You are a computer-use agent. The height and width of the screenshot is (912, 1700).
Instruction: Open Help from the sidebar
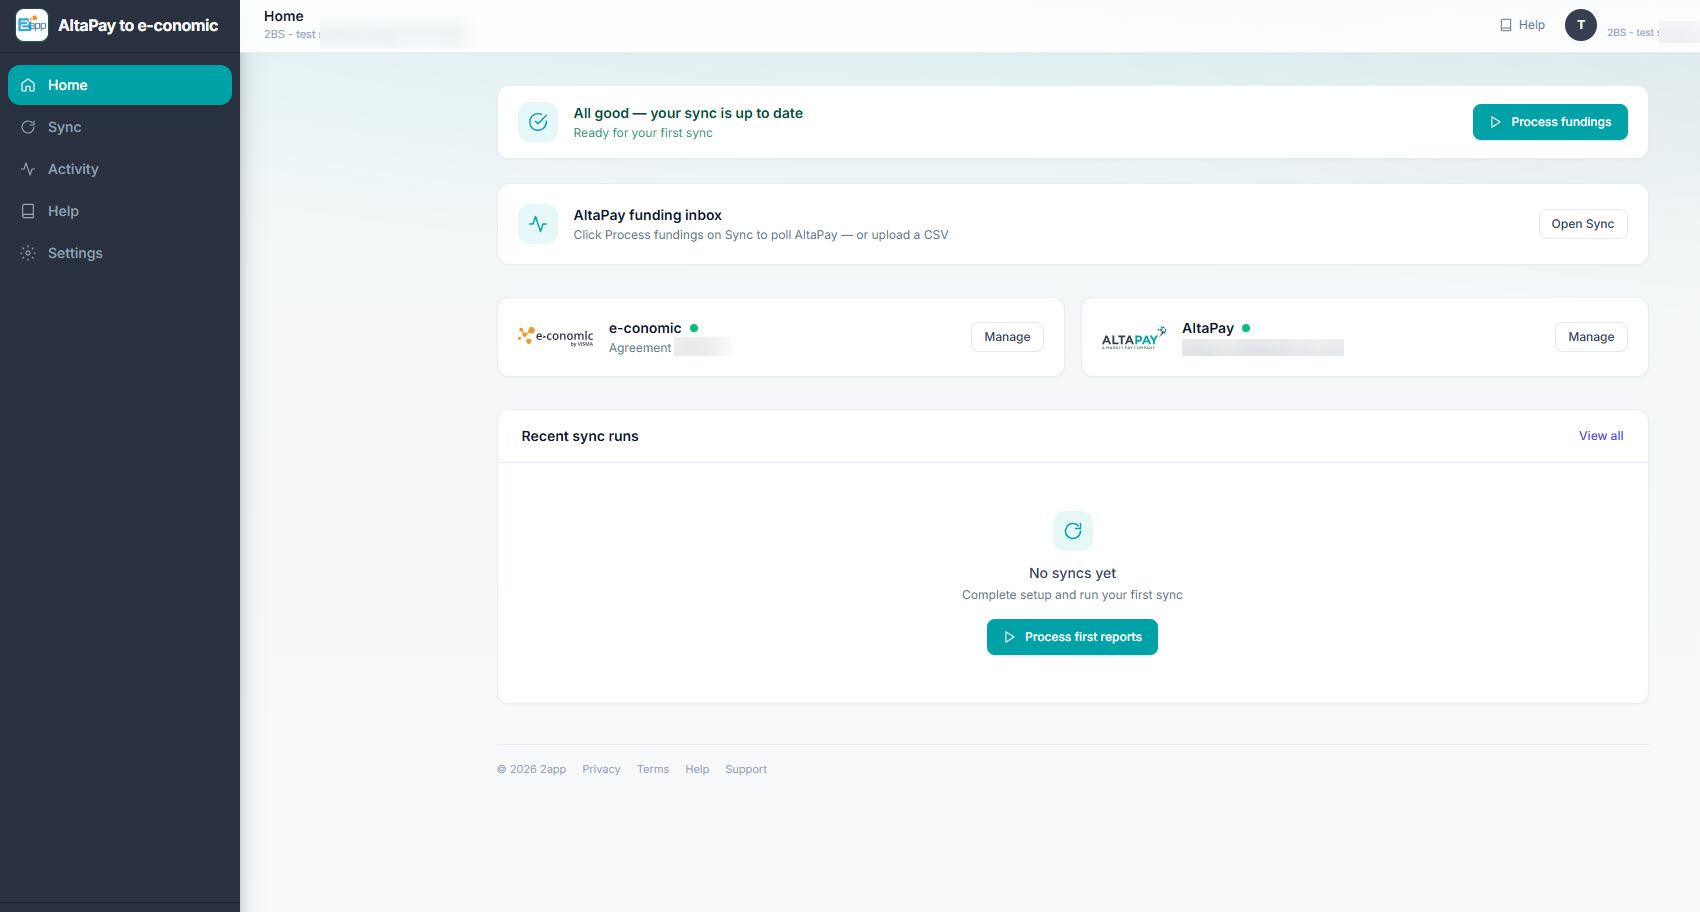coord(120,211)
